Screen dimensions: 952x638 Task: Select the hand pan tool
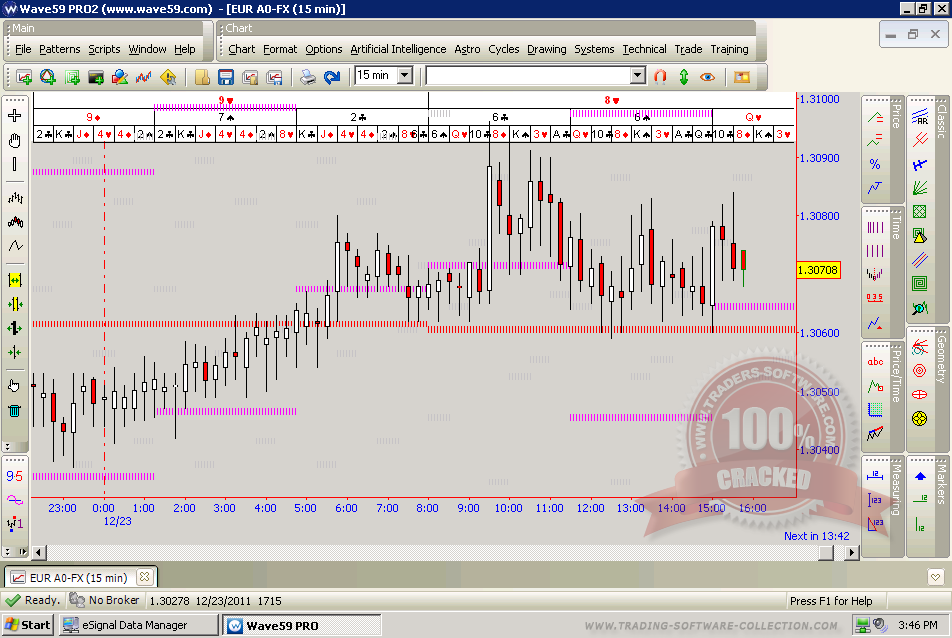point(14,140)
